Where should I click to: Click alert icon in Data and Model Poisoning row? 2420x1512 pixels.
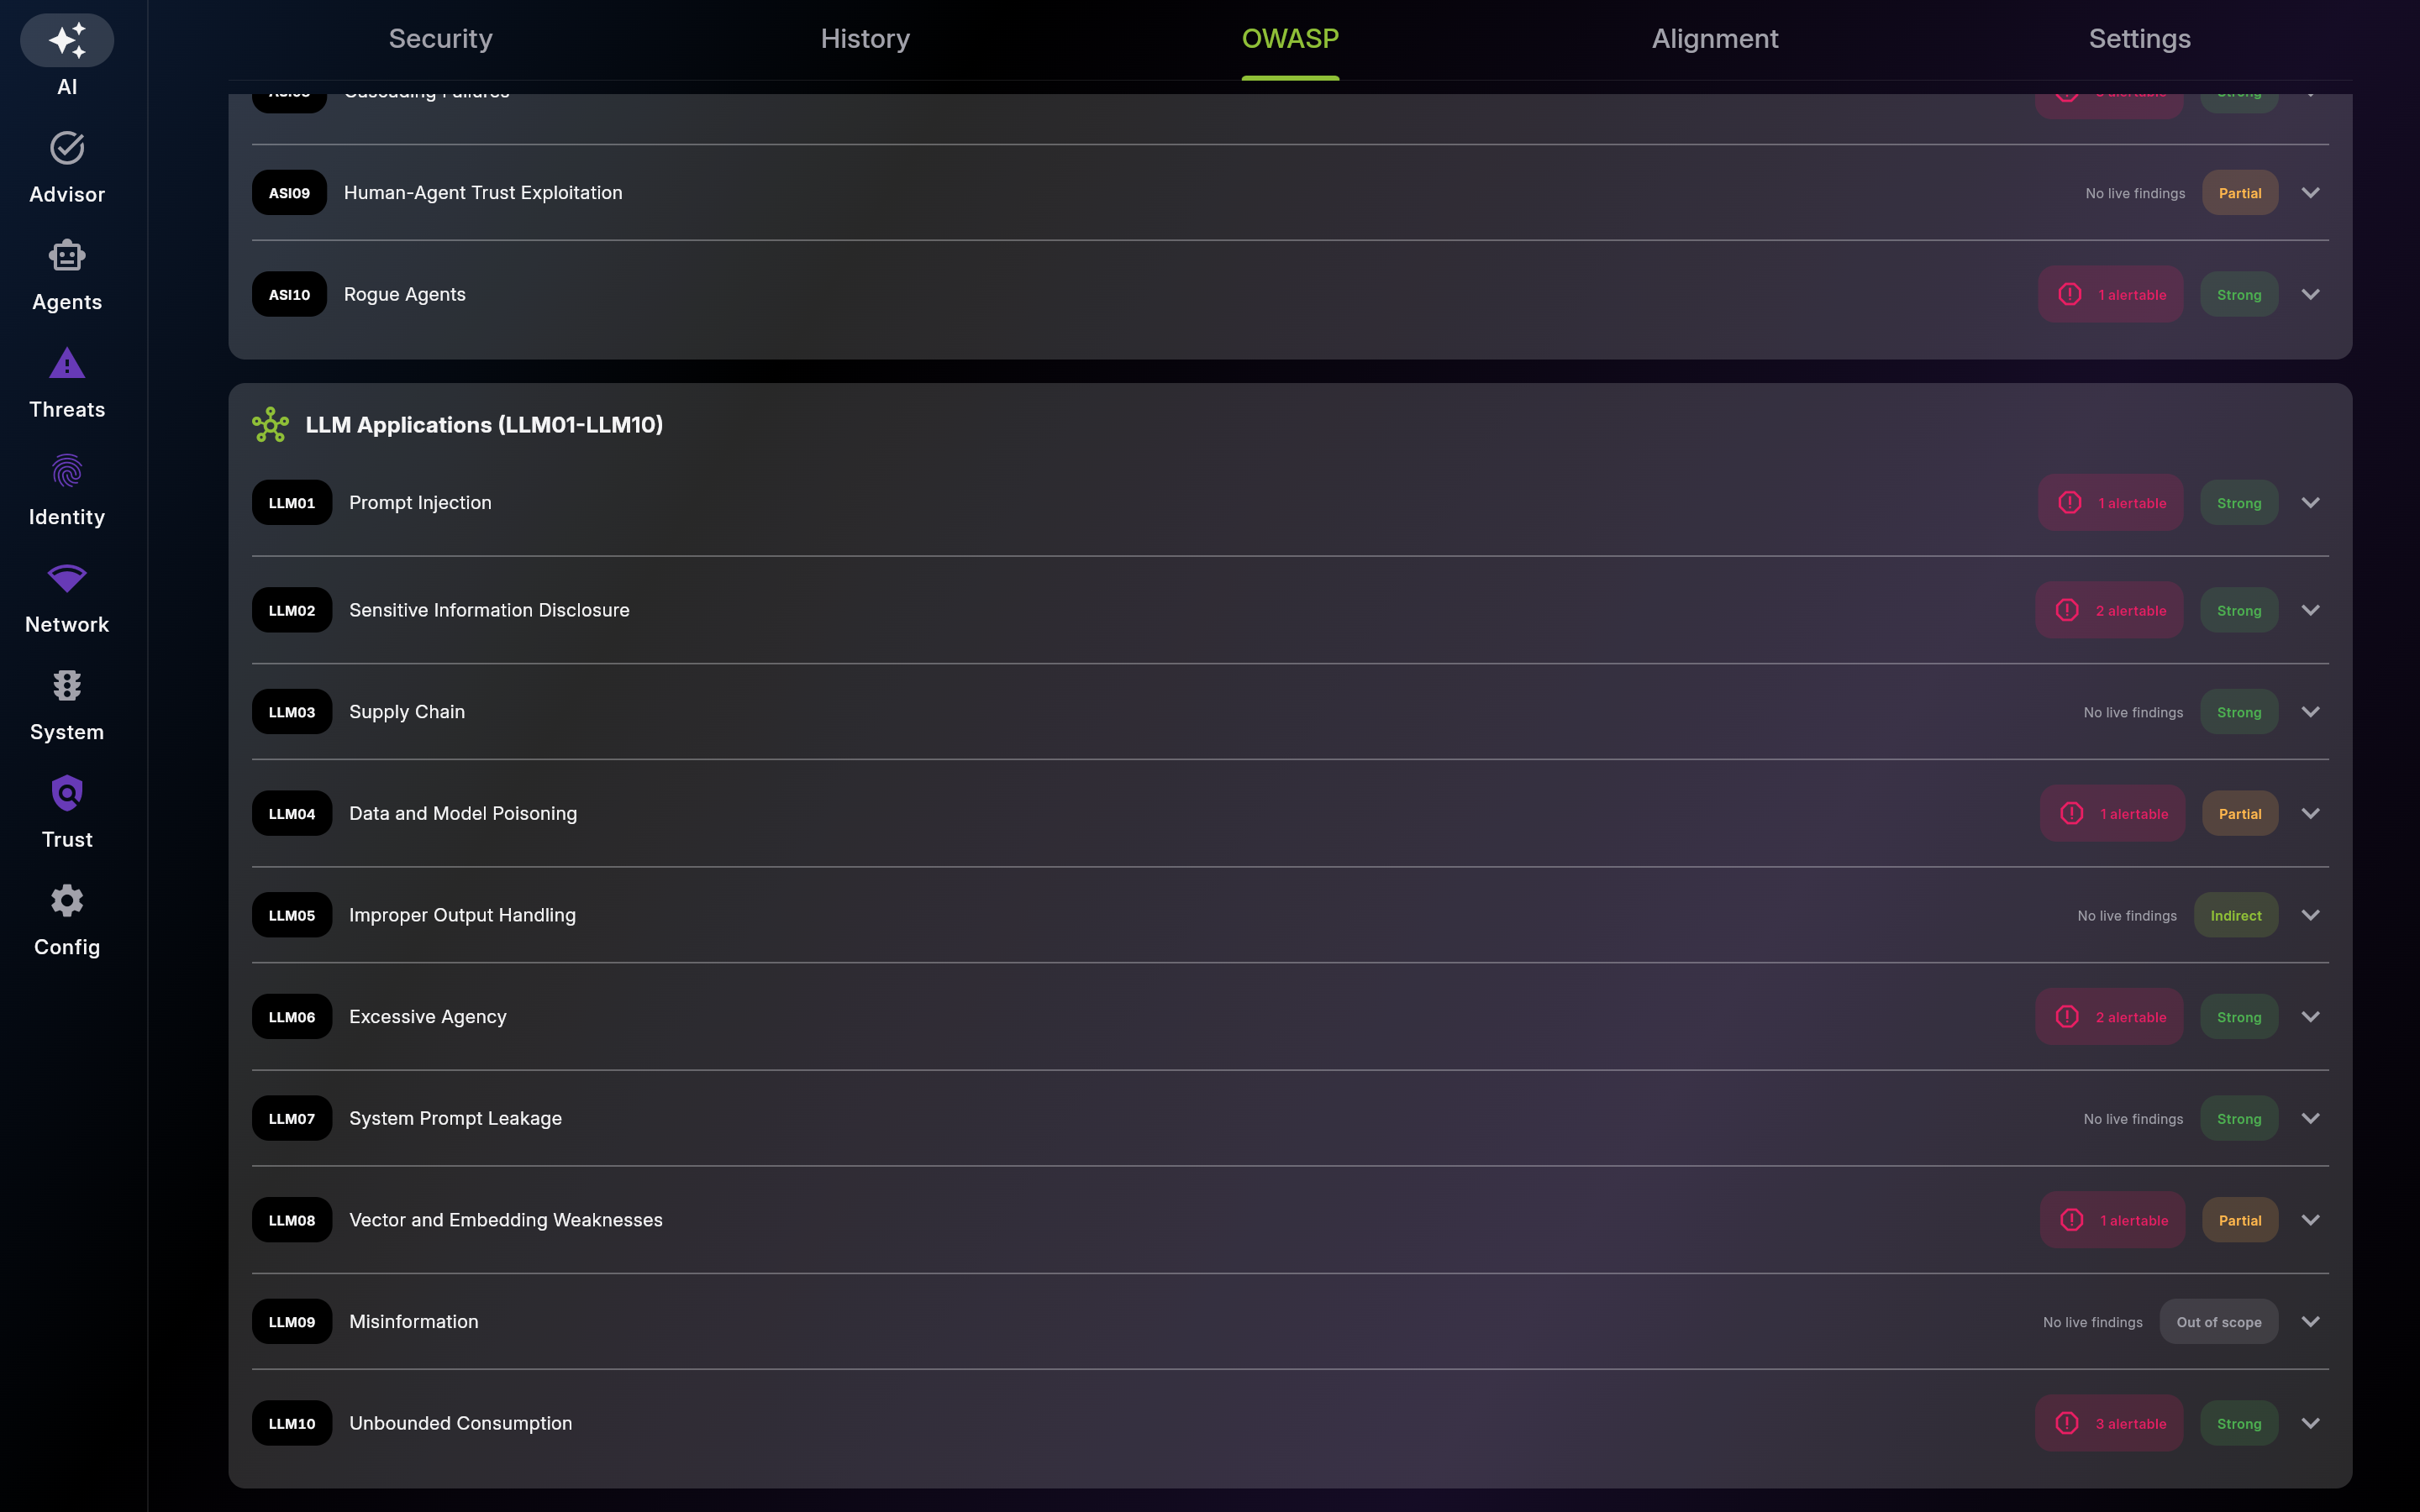click(x=2072, y=813)
